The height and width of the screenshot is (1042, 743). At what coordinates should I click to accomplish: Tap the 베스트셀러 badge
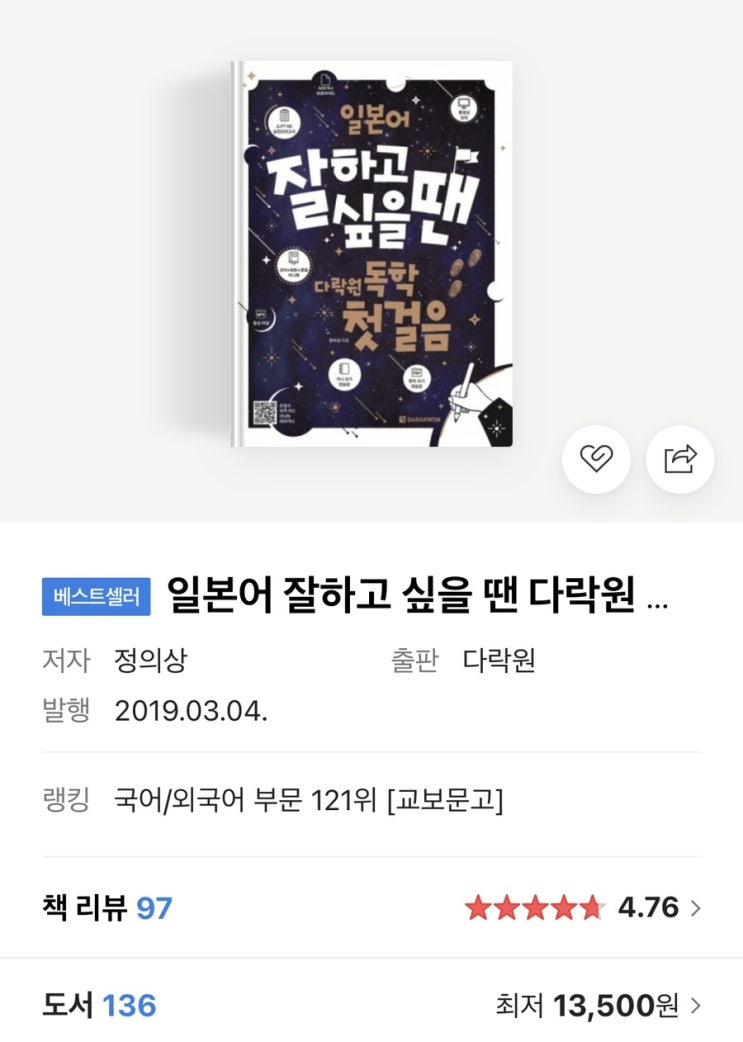96,596
